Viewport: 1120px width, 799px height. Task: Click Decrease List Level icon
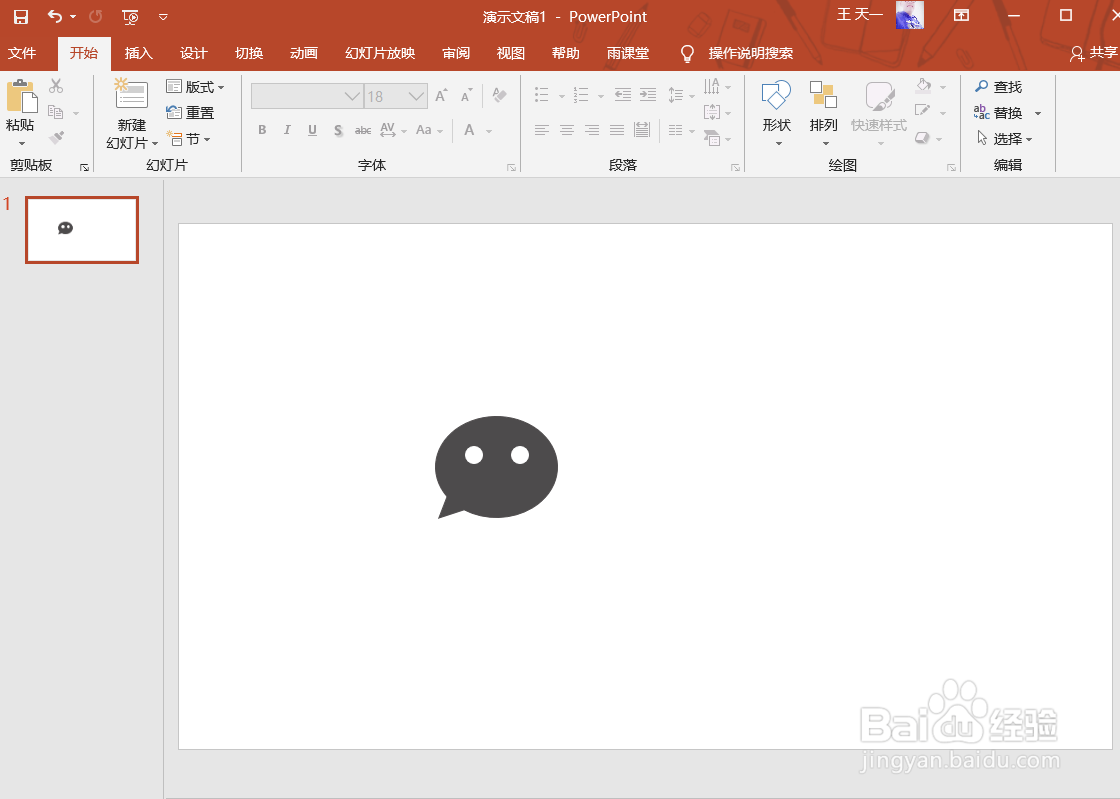coord(623,95)
